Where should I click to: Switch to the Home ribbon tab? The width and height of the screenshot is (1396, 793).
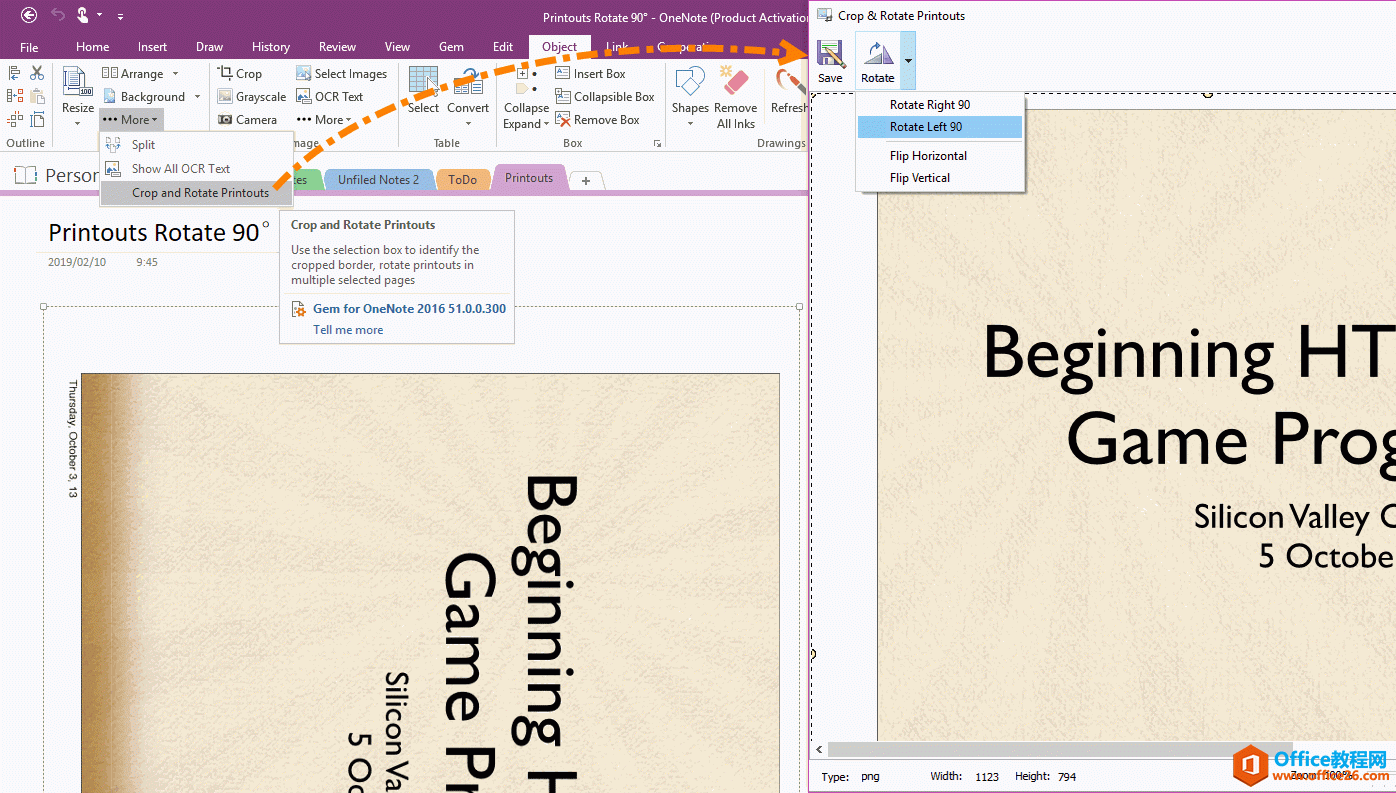92,47
